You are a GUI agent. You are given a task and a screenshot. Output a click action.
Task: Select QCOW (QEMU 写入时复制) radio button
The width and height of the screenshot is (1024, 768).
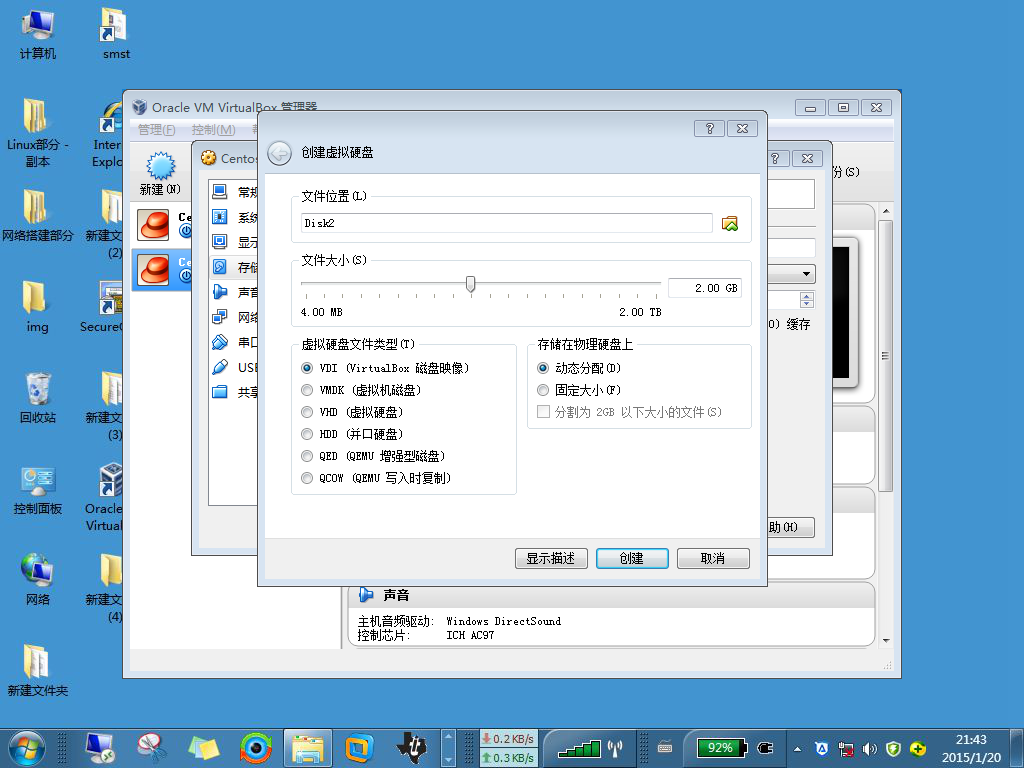(x=307, y=479)
